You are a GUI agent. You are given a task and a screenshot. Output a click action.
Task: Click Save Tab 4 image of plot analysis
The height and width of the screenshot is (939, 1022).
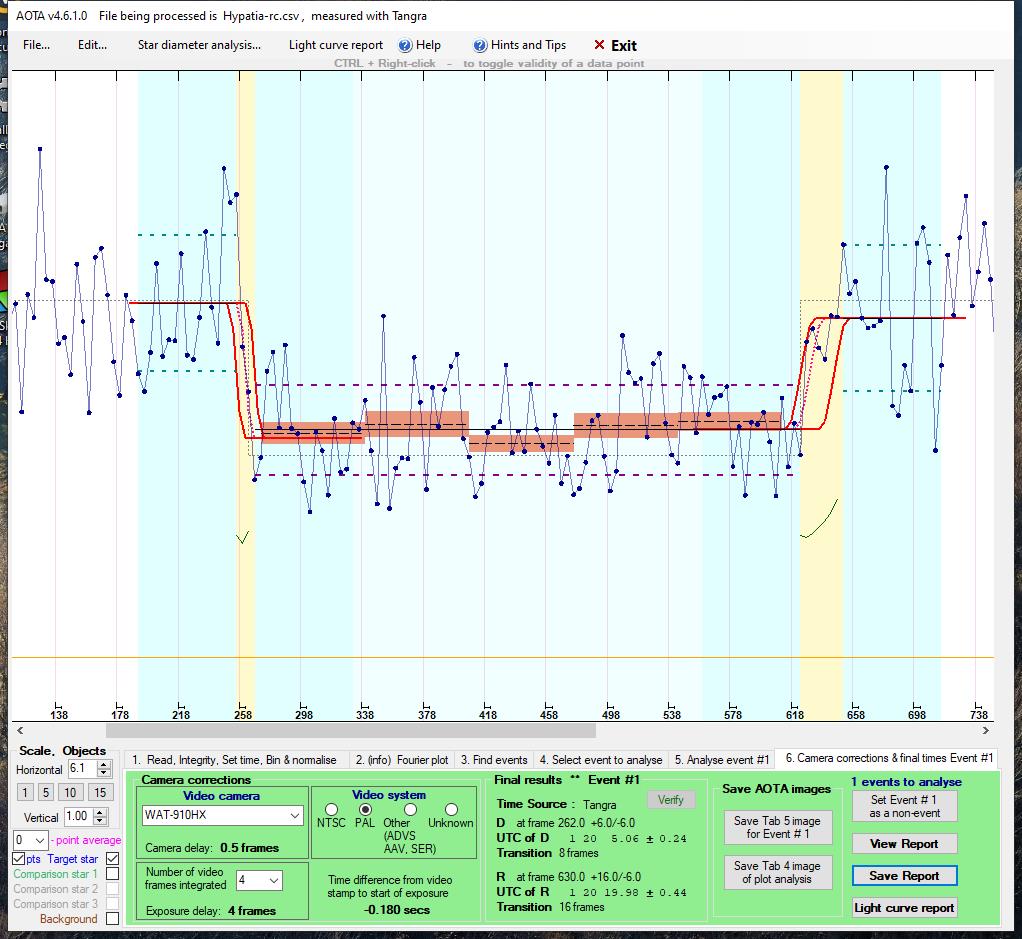(x=778, y=872)
